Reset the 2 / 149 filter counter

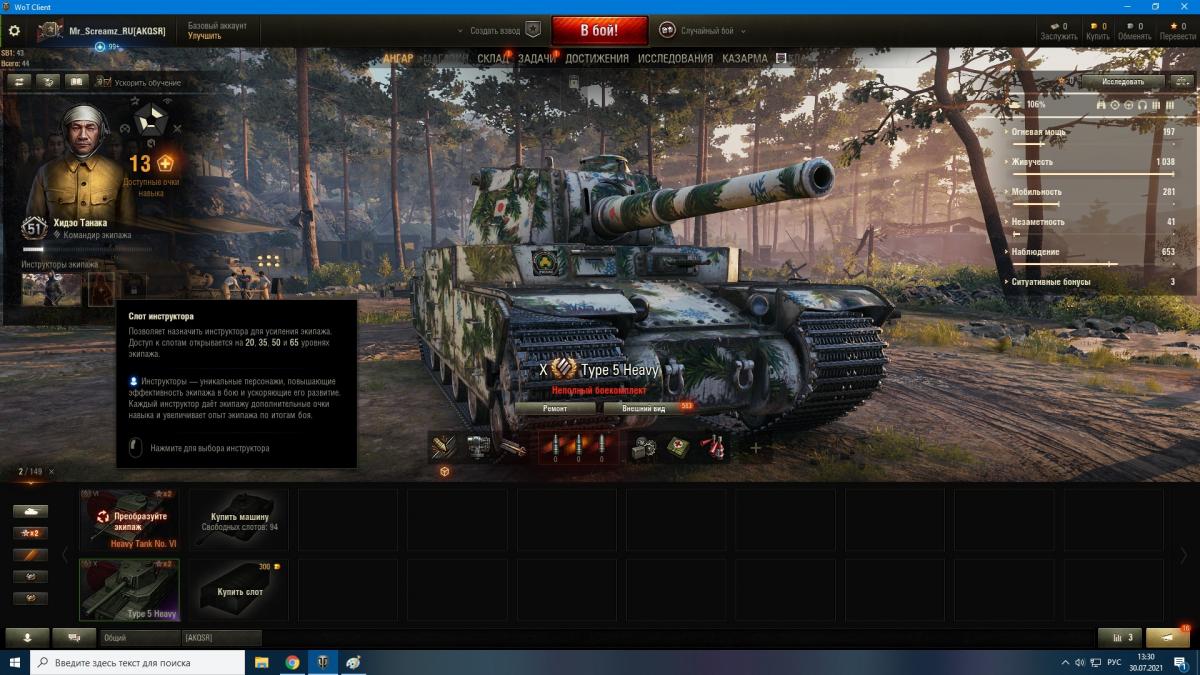(x=52, y=471)
